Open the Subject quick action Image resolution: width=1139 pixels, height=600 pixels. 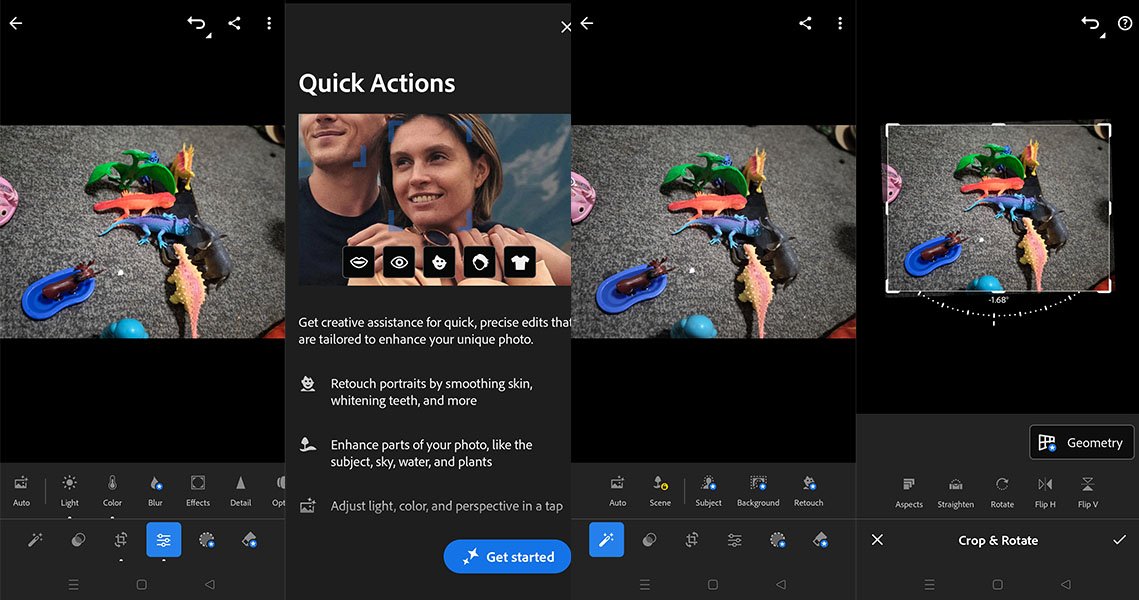pyautogui.click(x=708, y=490)
